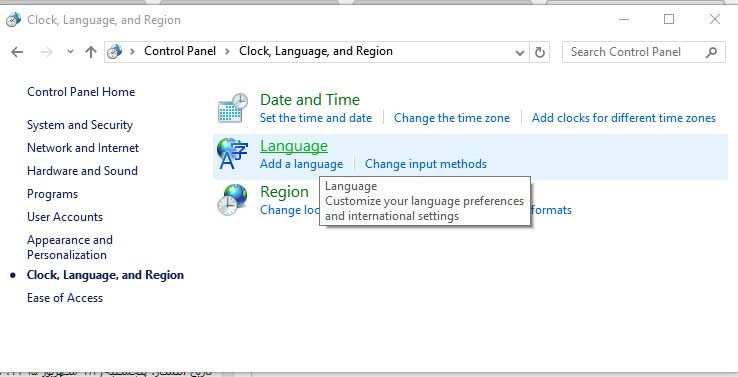This screenshot has width=738, height=377.
Task: Open the Language heading link
Action: coord(294,146)
